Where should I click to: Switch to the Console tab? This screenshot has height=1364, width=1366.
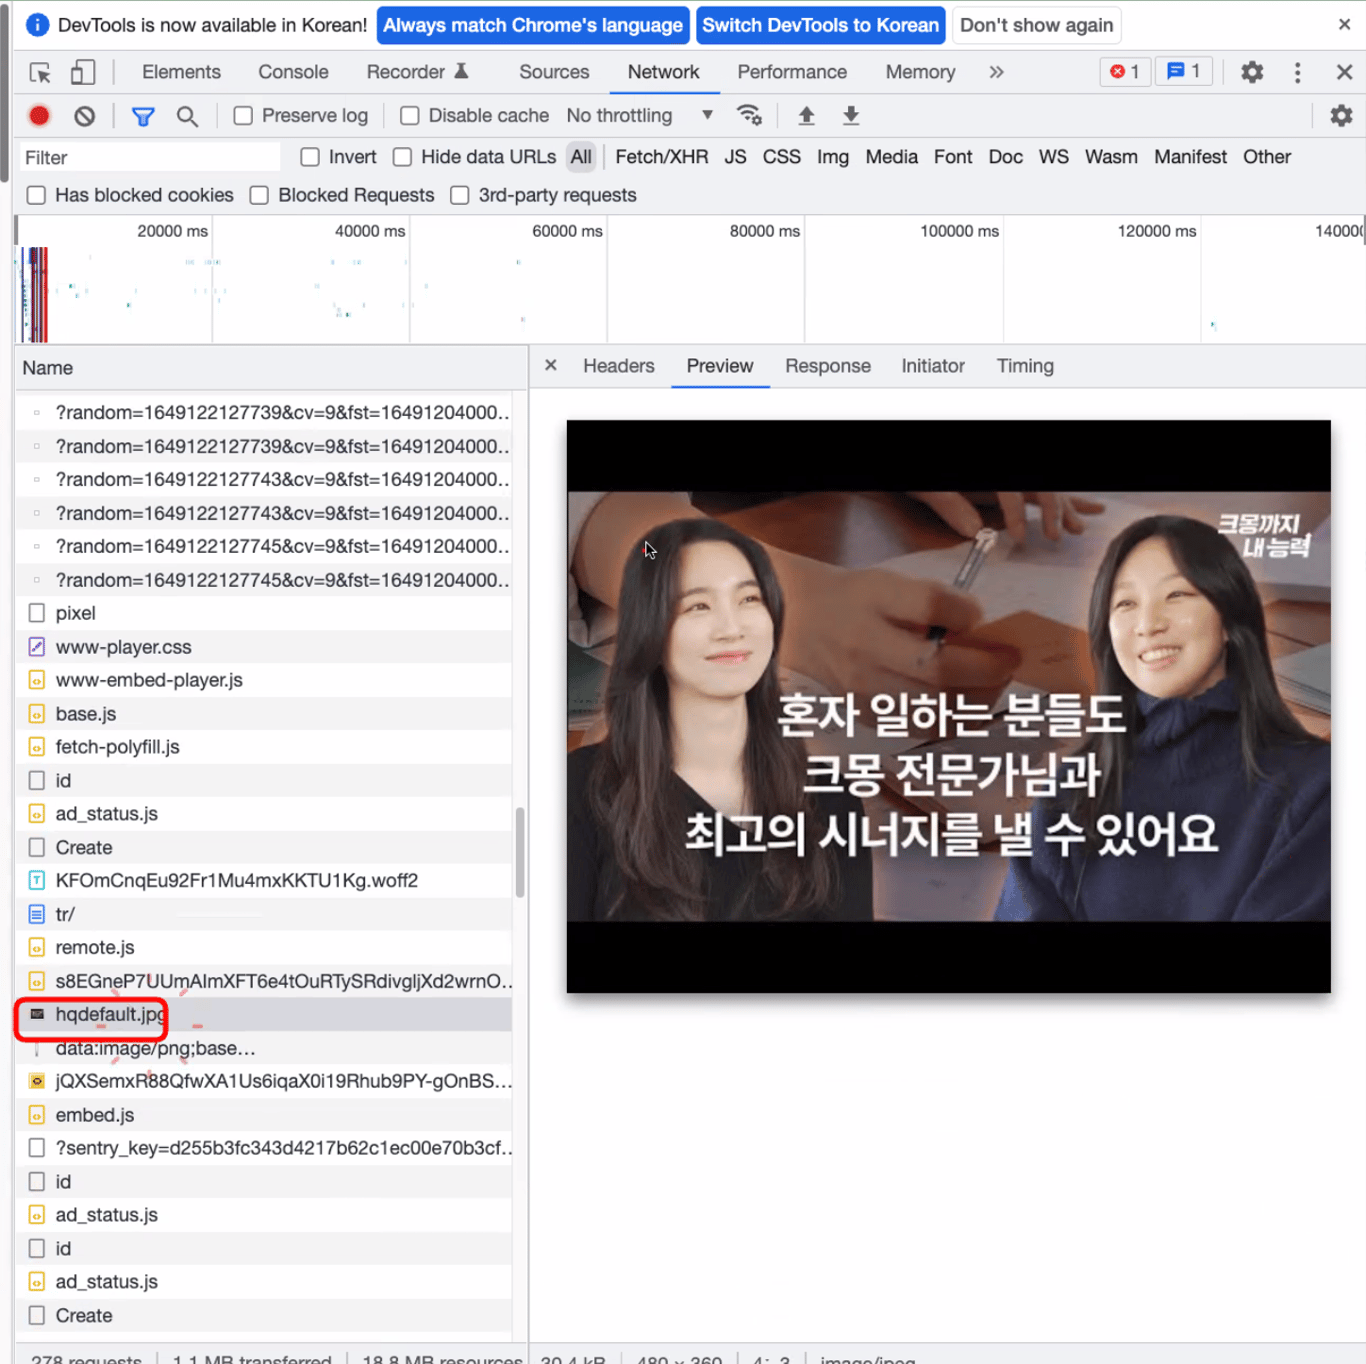293,72
